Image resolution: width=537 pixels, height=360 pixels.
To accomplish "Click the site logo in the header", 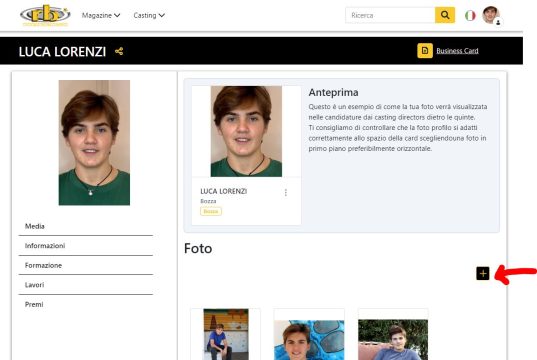I will (45, 15).
